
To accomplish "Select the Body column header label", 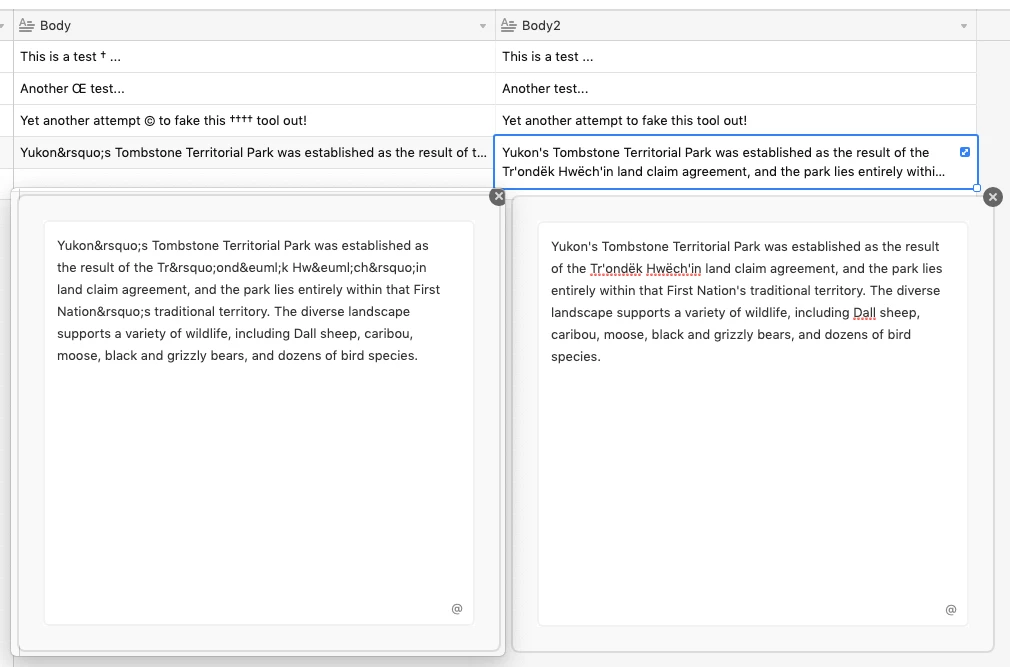I will click(x=55, y=25).
